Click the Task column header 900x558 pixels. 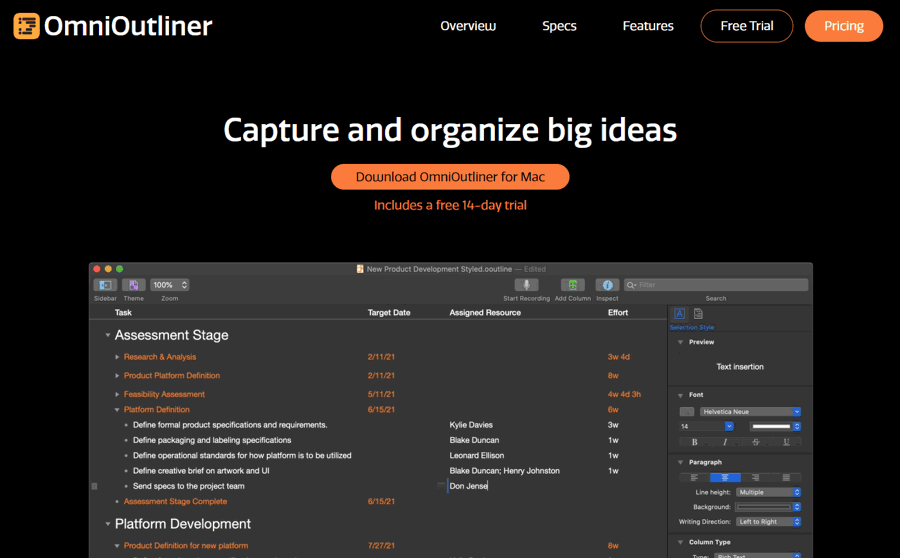tap(123, 312)
